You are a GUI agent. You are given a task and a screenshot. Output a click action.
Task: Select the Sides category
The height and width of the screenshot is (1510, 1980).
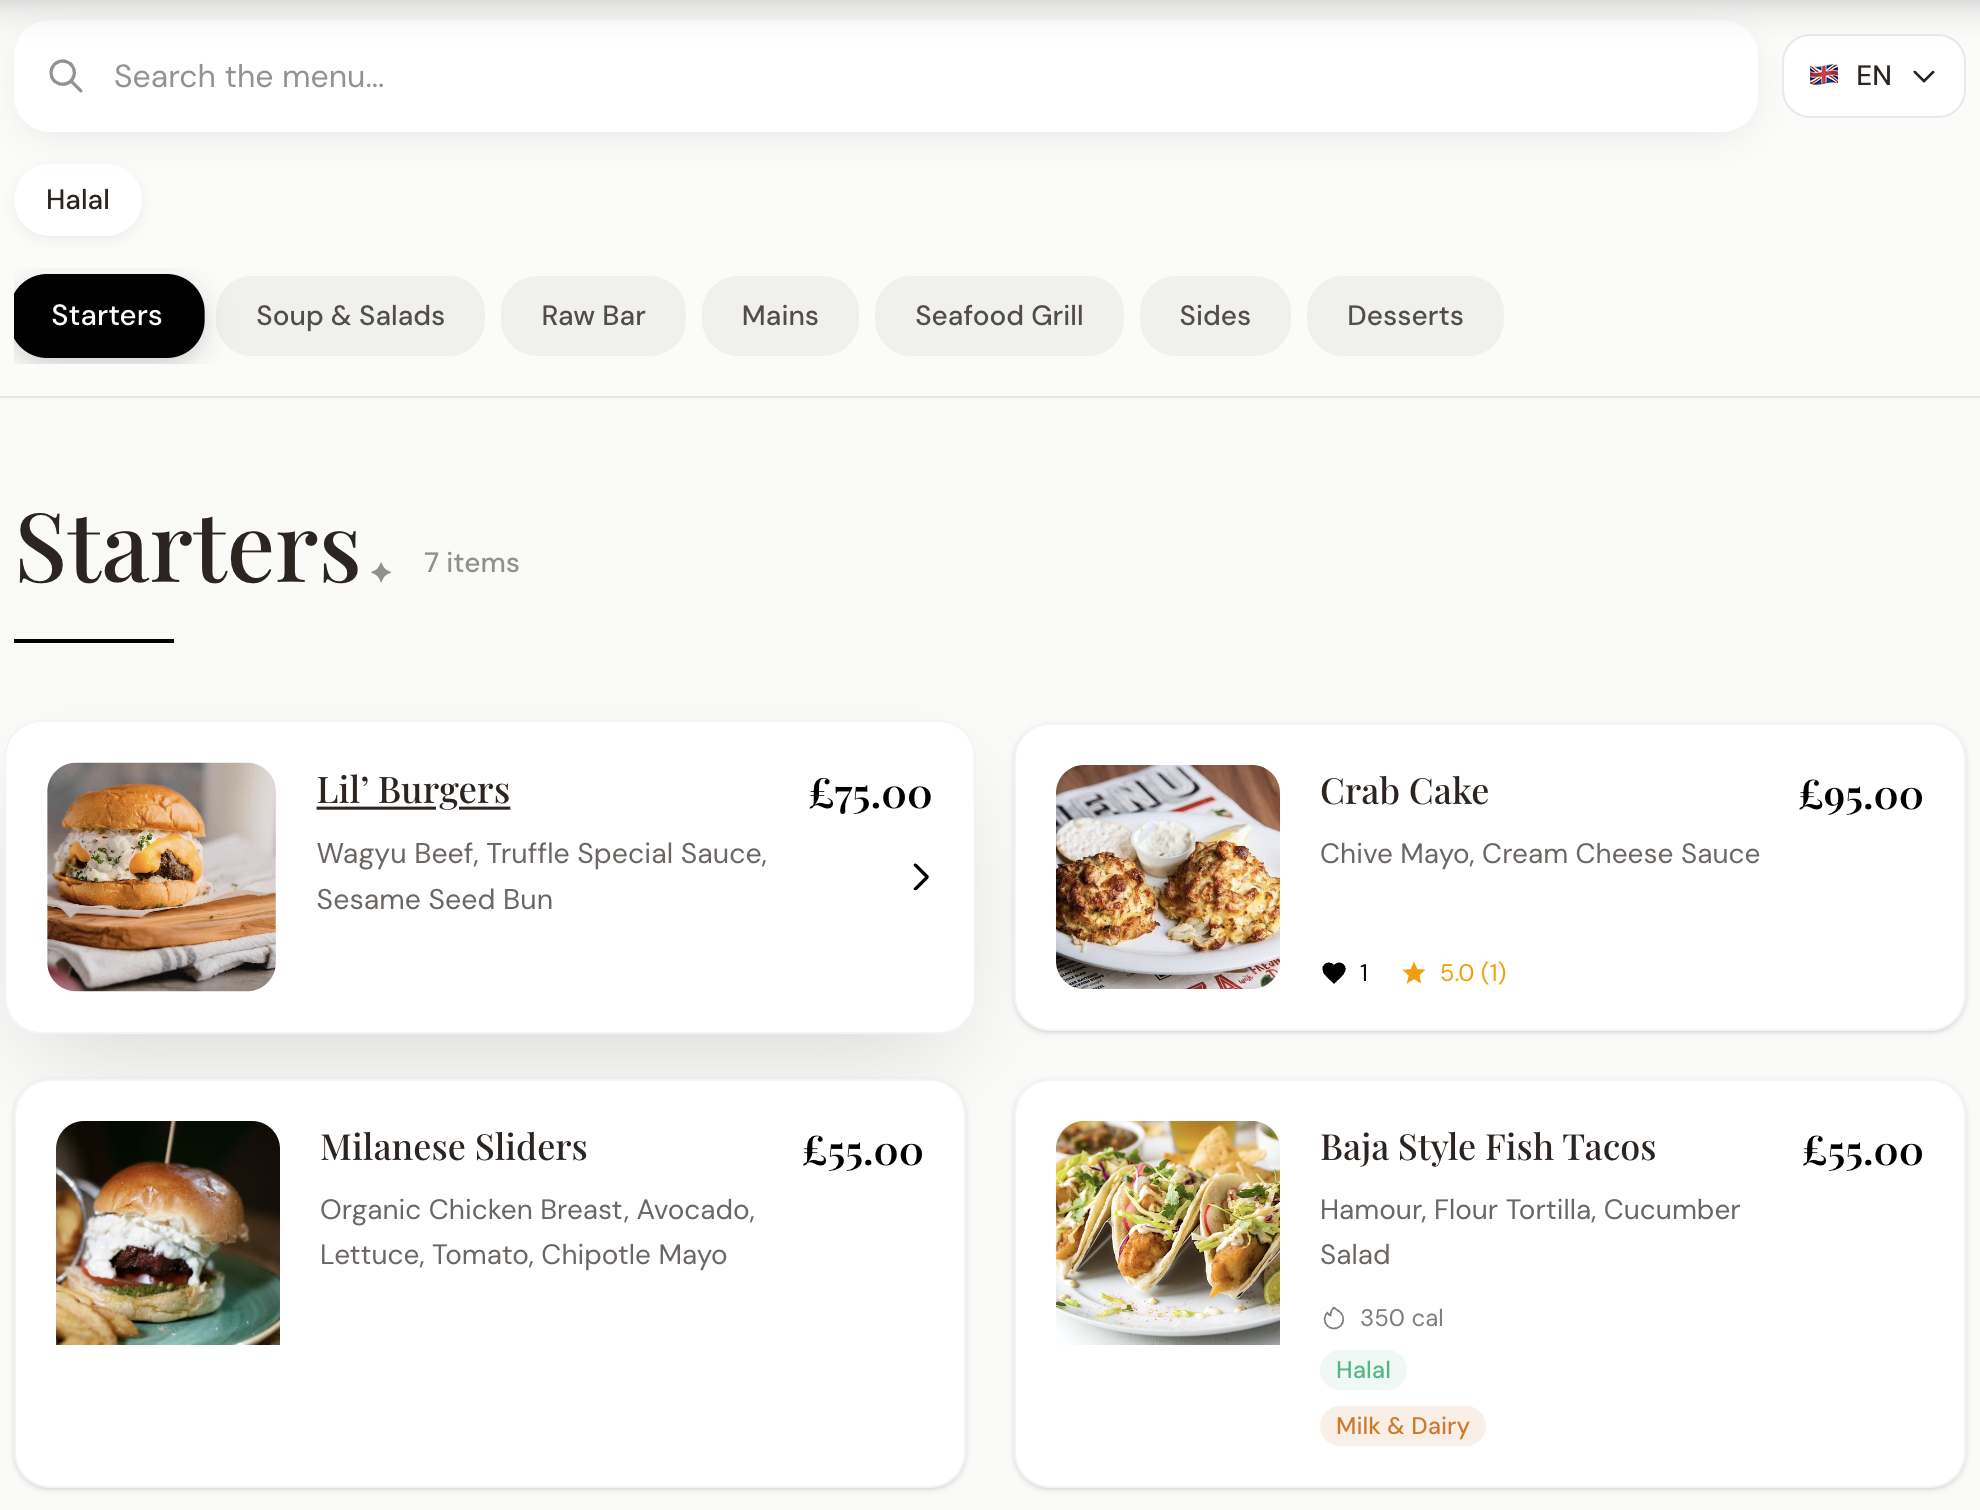pos(1215,315)
